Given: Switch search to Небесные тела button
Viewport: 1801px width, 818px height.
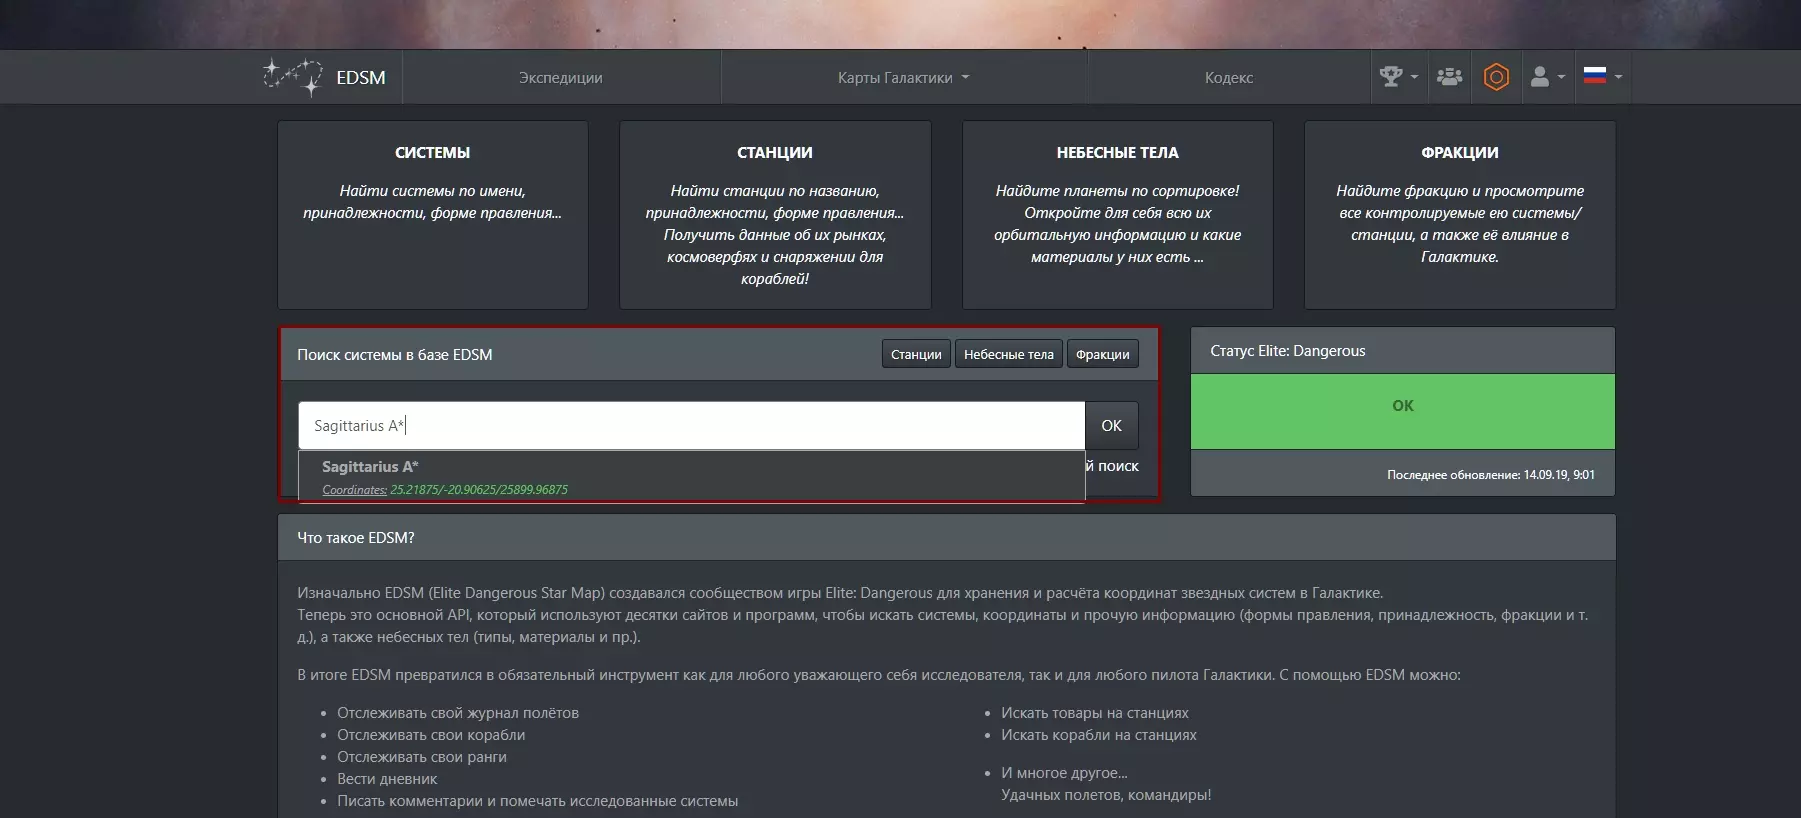Looking at the screenshot, I should click(1009, 354).
